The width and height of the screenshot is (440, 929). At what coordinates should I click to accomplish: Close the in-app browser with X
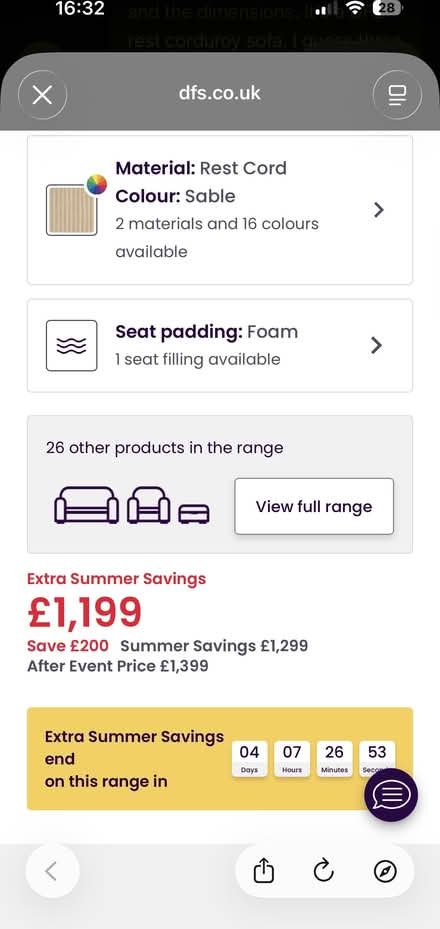[43, 94]
